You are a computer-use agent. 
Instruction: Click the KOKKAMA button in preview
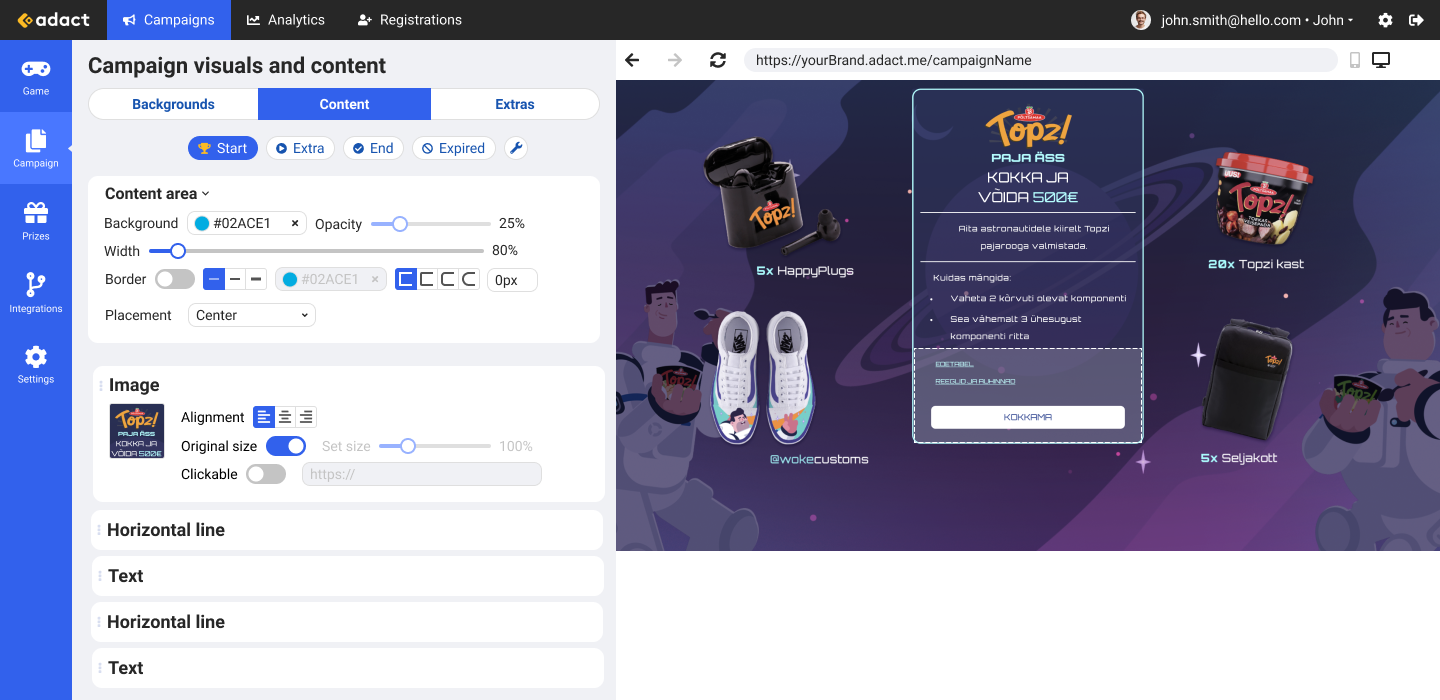pyautogui.click(x=1028, y=417)
